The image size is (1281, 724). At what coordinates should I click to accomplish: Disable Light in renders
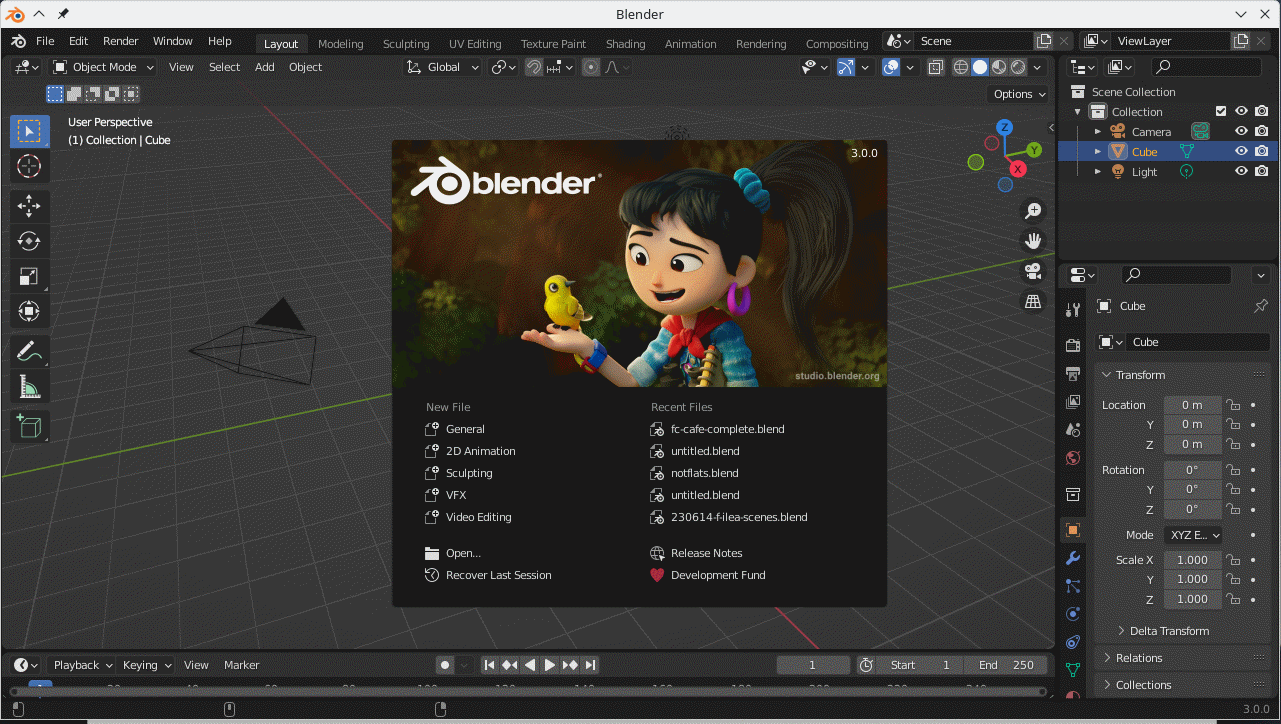(1262, 171)
